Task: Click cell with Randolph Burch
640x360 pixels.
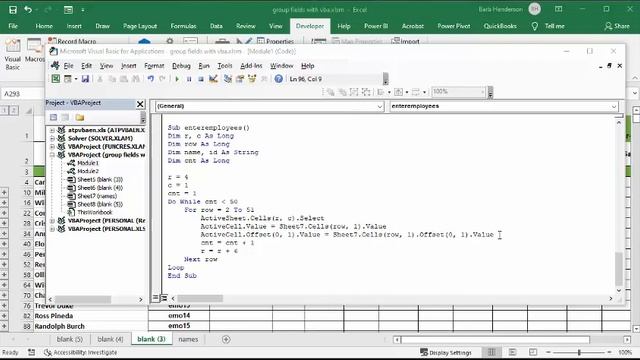Action: pos(90,326)
